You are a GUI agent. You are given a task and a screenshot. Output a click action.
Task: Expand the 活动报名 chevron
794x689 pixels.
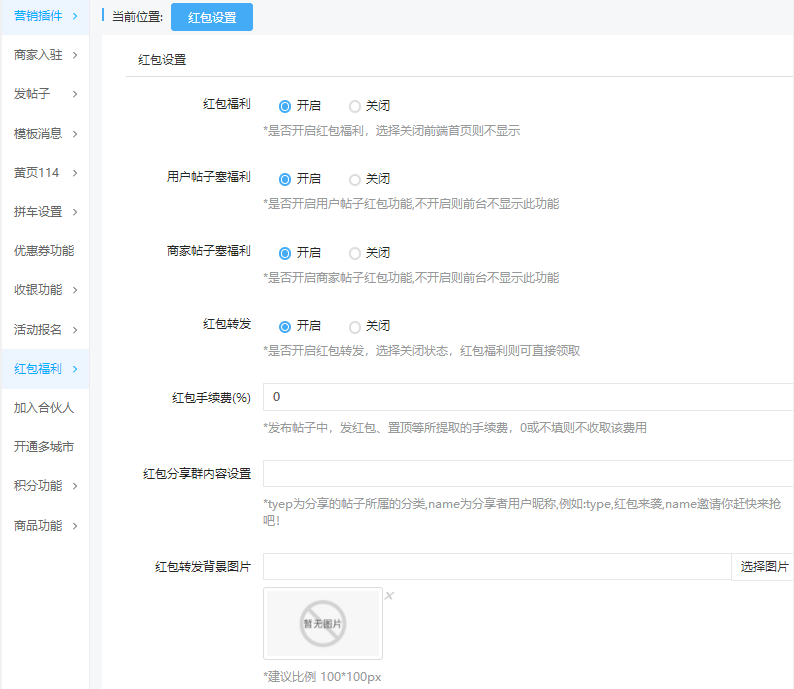(75, 330)
